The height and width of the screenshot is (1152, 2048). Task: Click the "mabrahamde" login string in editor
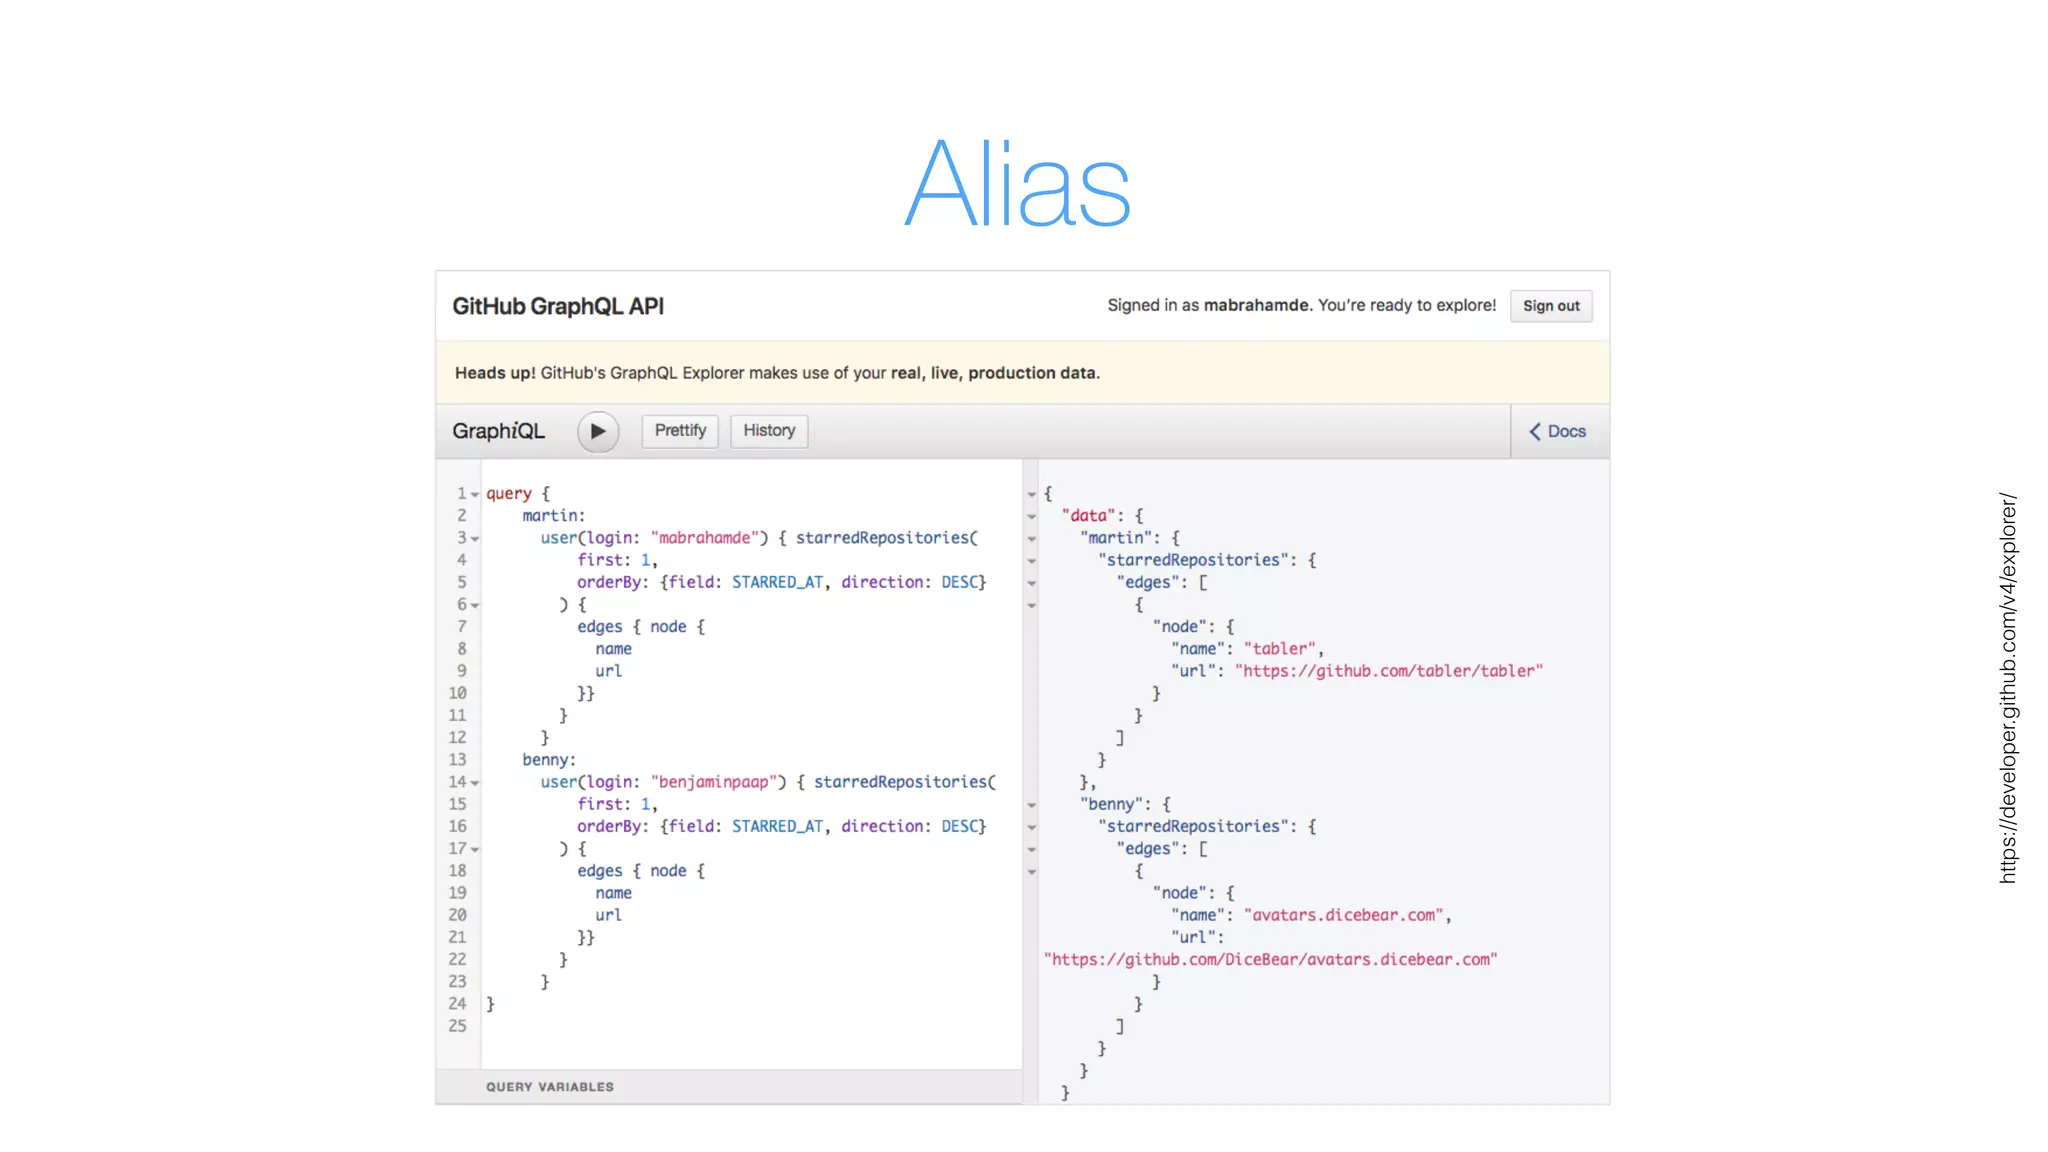tap(705, 538)
